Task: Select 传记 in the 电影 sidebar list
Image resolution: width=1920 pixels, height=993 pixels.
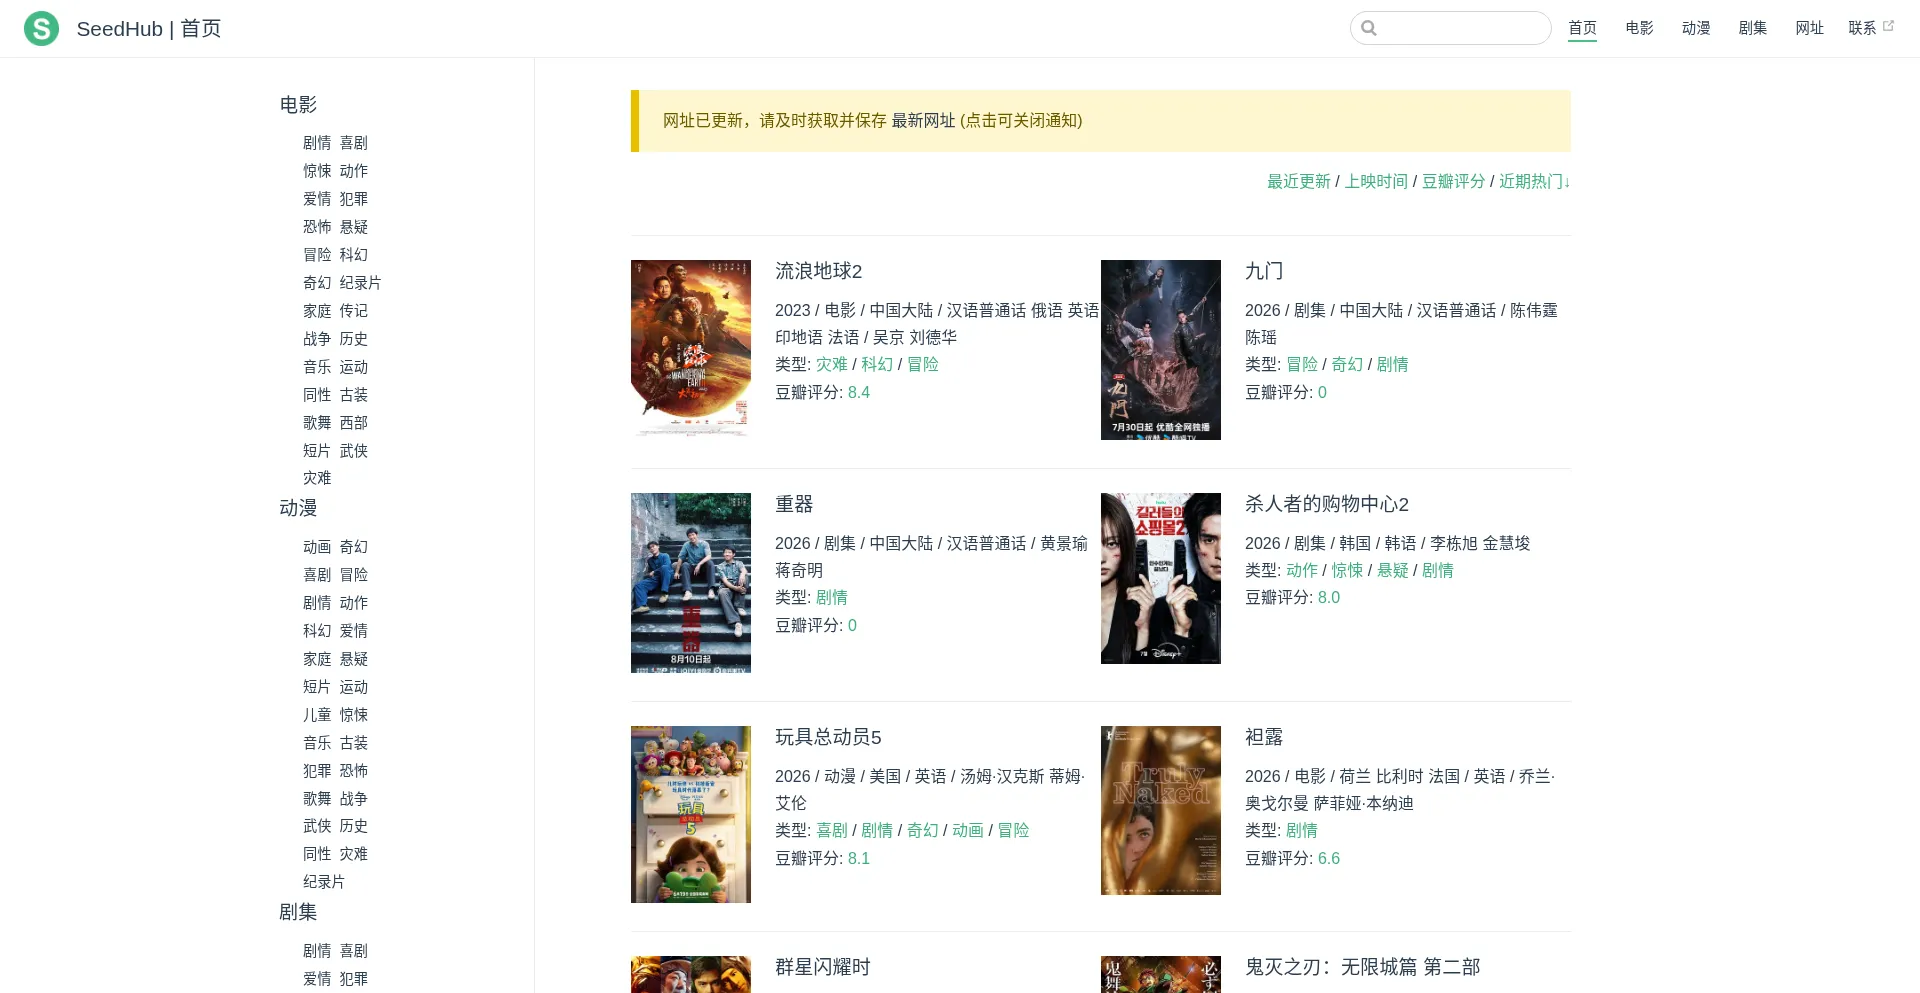Action: [x=354, y=311]
